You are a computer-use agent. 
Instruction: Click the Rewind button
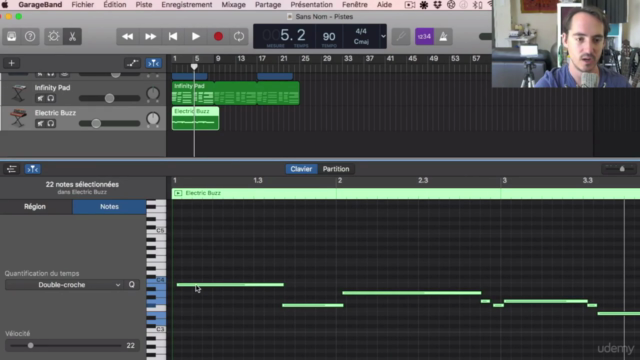coord(127,36)
